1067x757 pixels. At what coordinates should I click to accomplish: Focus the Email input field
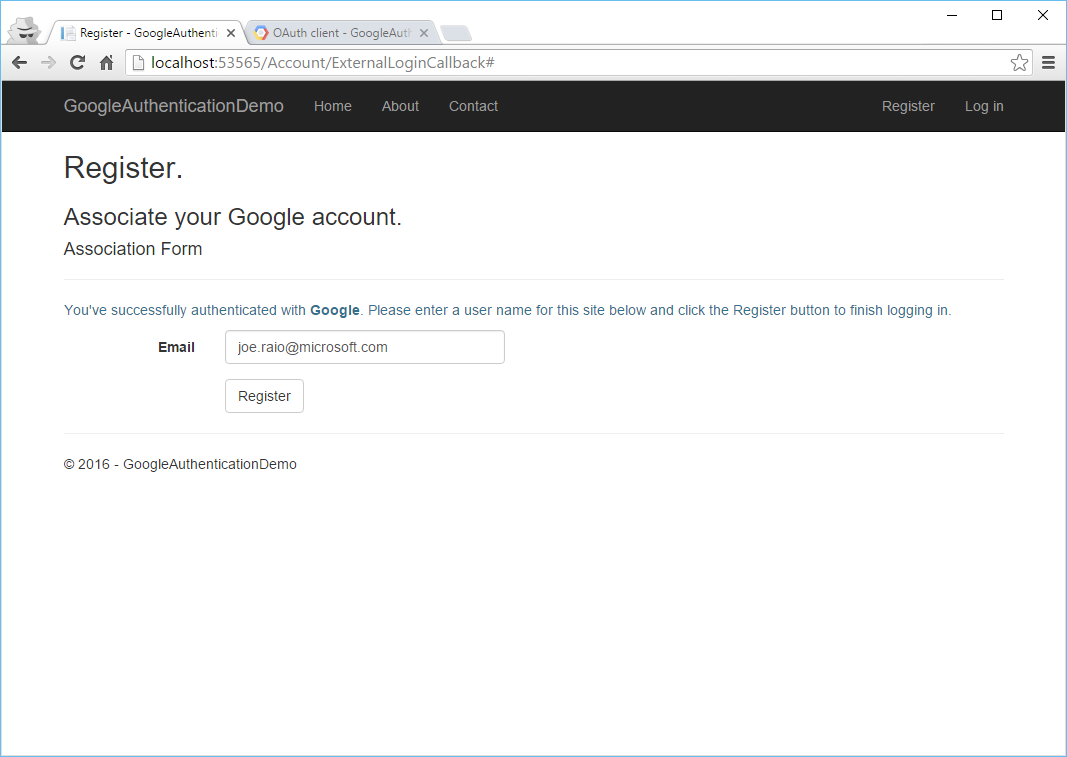pyautogui.click(x=365, y=347)
